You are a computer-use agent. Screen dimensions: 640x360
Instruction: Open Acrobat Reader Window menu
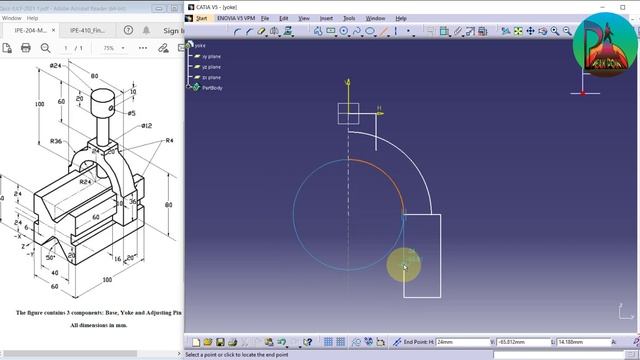click(x=11, y=18)
